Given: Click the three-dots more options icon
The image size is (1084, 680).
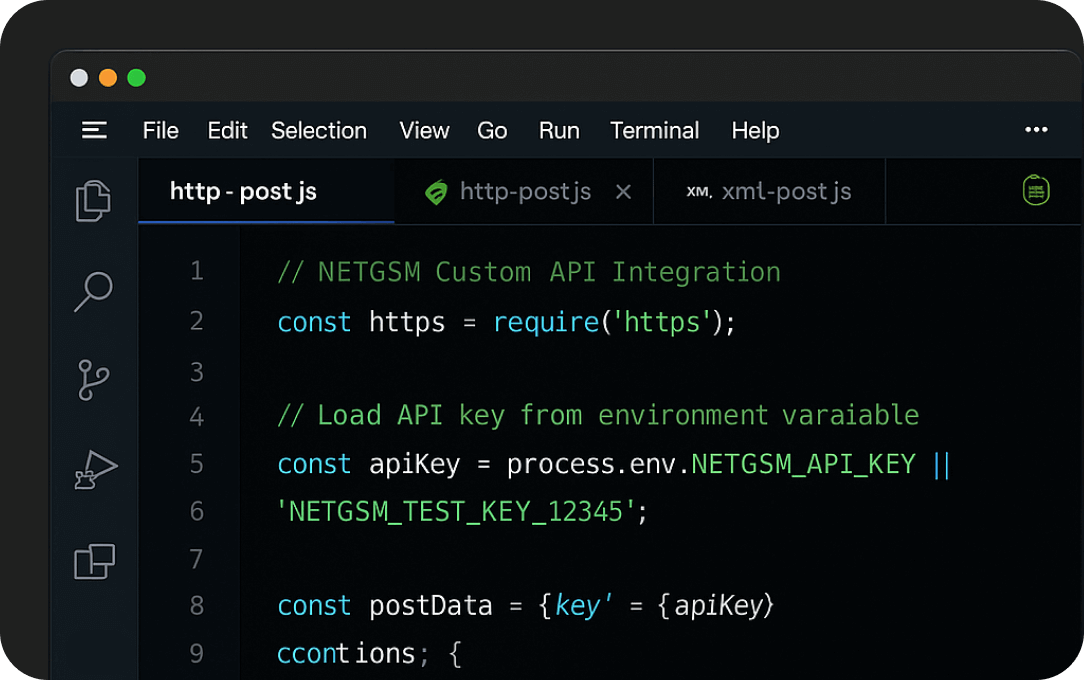Looking at the screenshot, I should [x=1036, y=129].
